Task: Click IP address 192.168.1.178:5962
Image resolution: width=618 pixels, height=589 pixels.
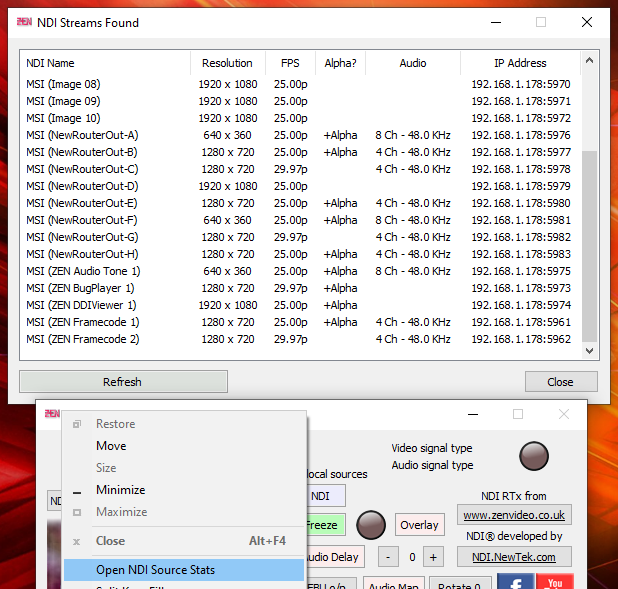Action: (521, 339)
